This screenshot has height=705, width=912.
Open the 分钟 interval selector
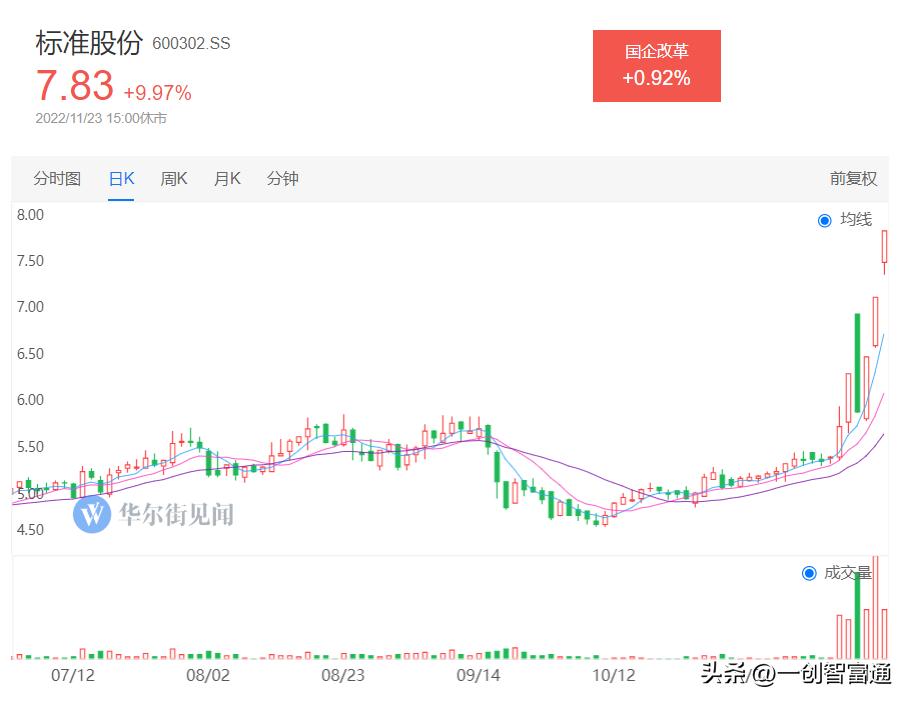tap(283, 178)
